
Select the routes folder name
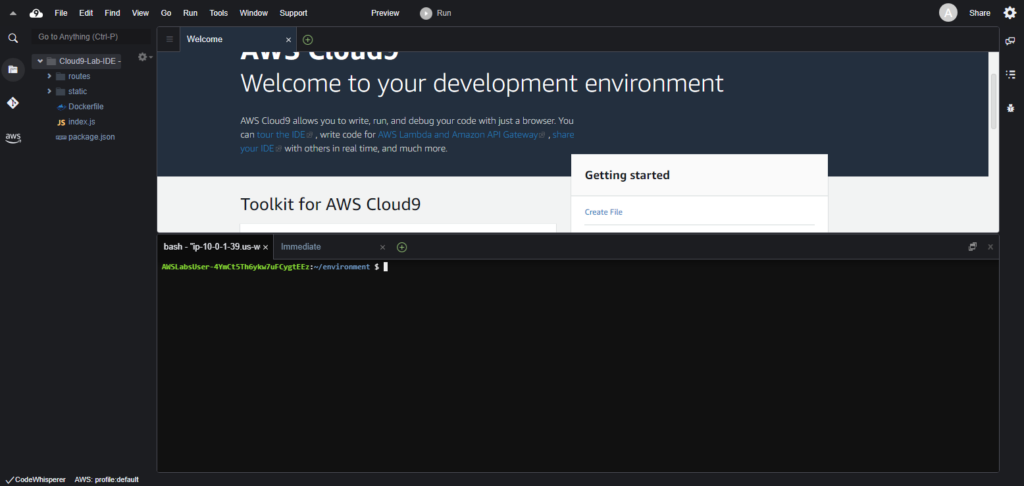point(79,76)
